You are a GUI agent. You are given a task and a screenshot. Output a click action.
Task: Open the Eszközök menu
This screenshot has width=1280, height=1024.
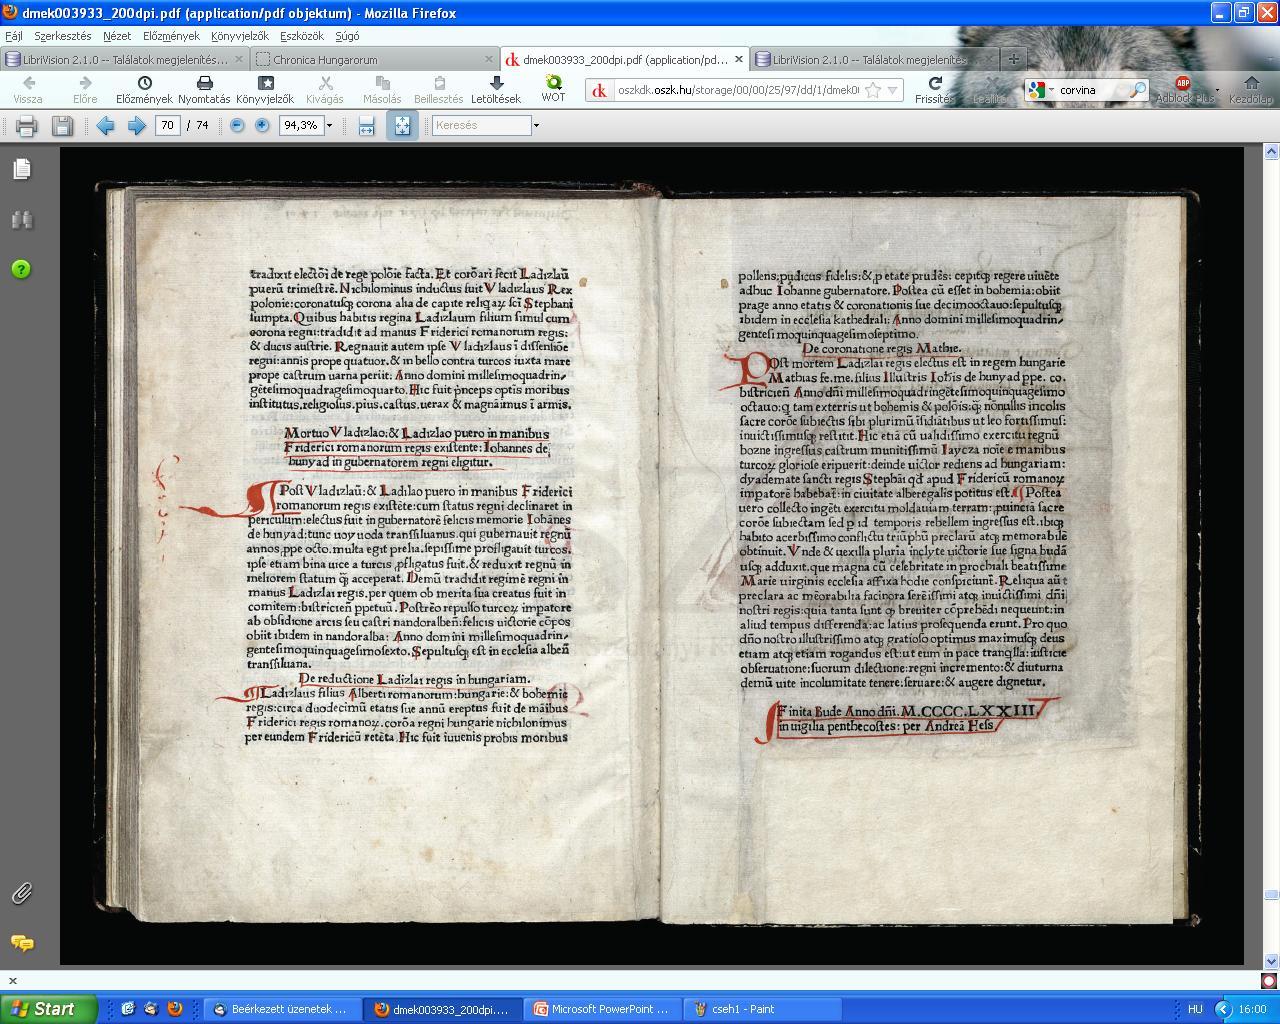pyautogui.click(x=302, y=35)
